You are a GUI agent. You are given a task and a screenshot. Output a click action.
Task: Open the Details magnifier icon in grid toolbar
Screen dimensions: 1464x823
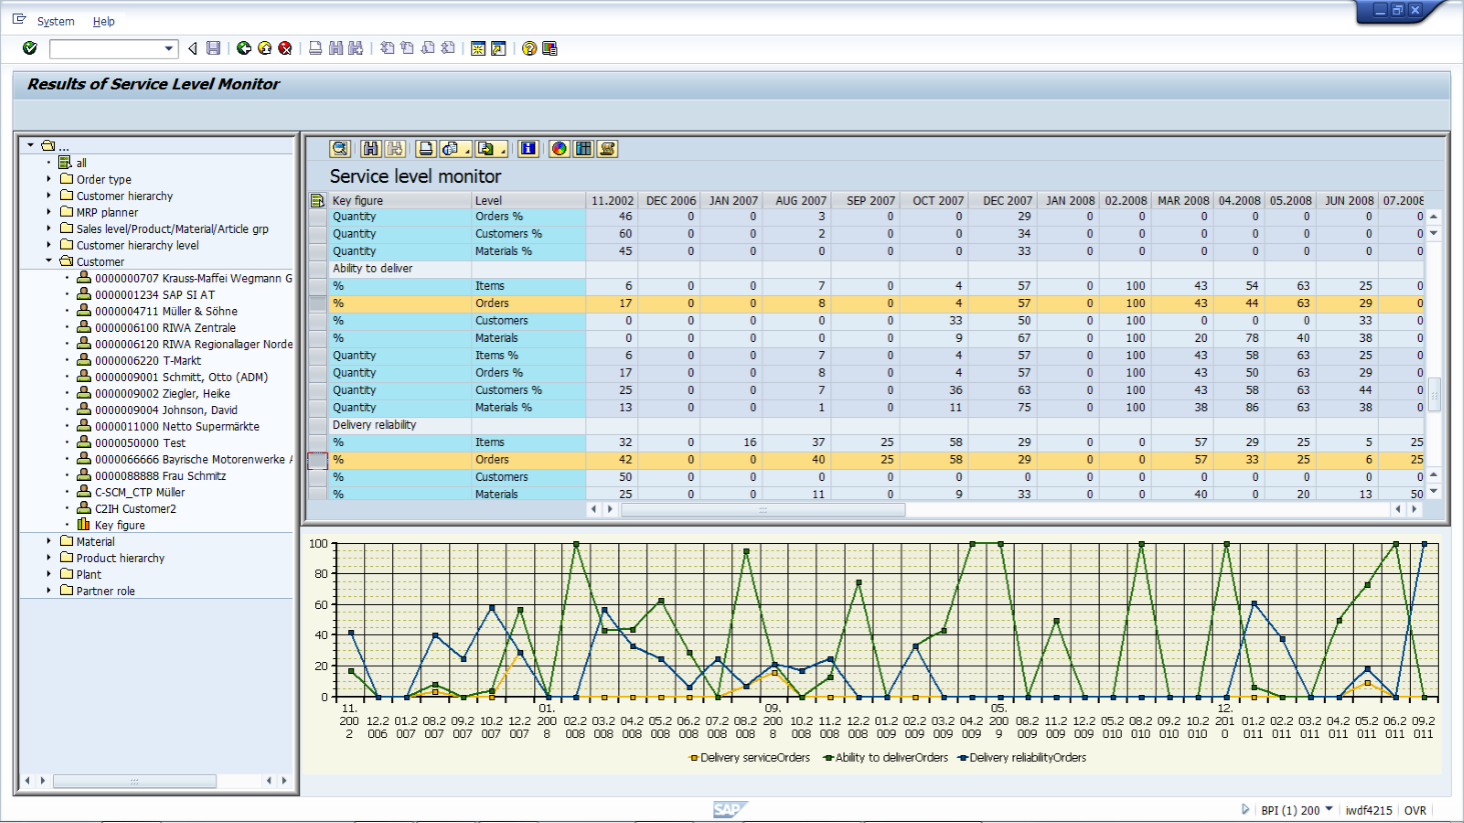click(x=340, y=149)
